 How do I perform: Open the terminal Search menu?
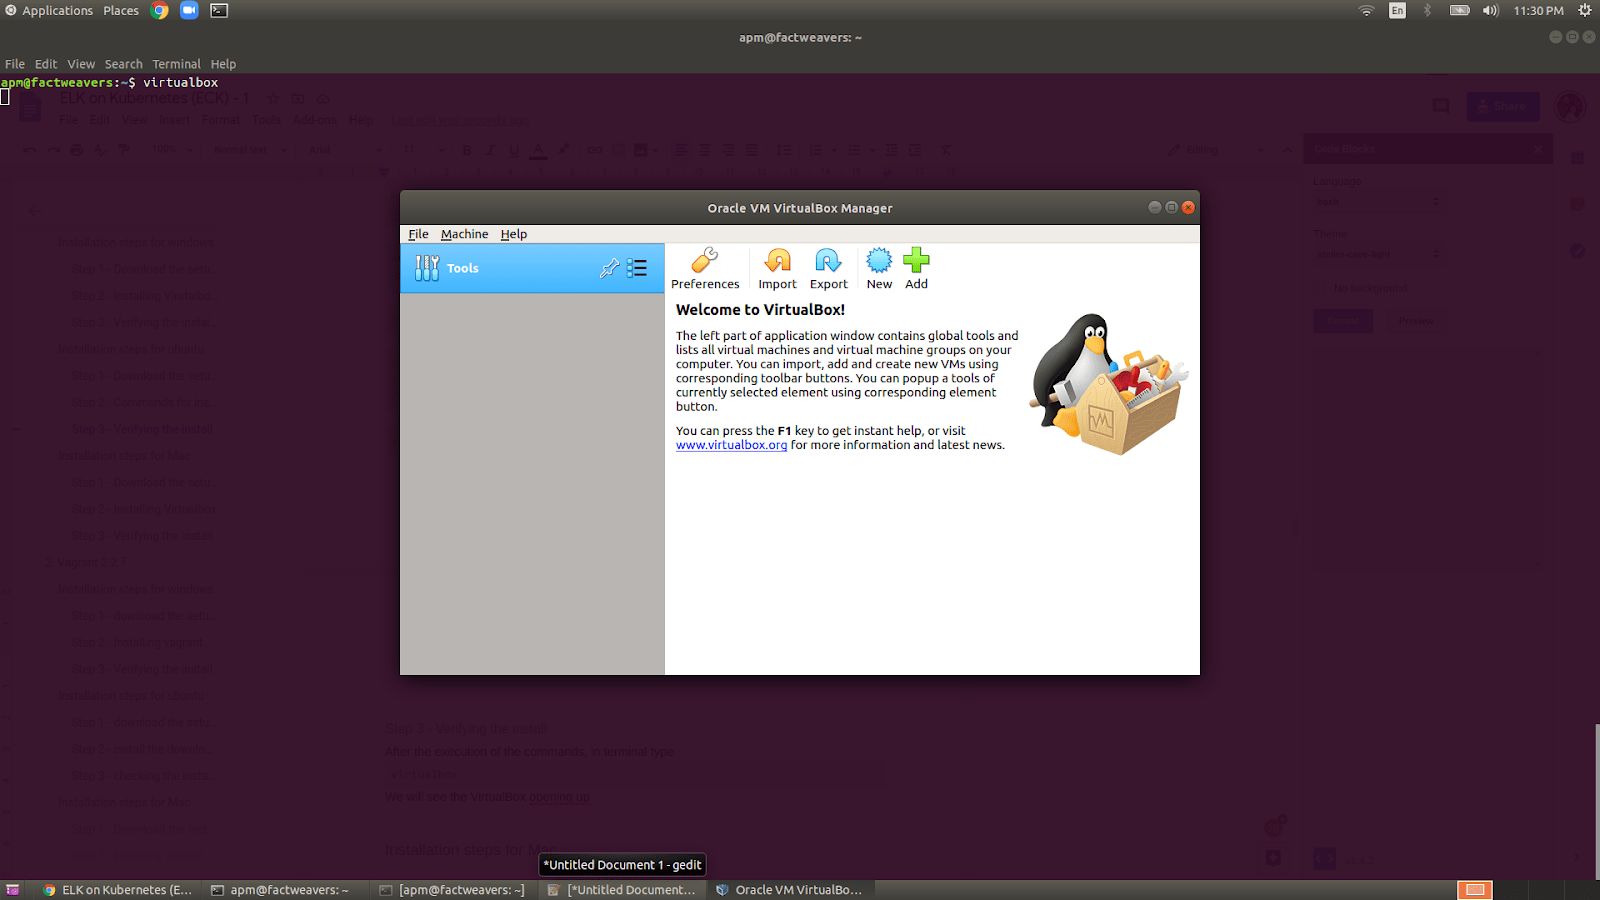124,64
